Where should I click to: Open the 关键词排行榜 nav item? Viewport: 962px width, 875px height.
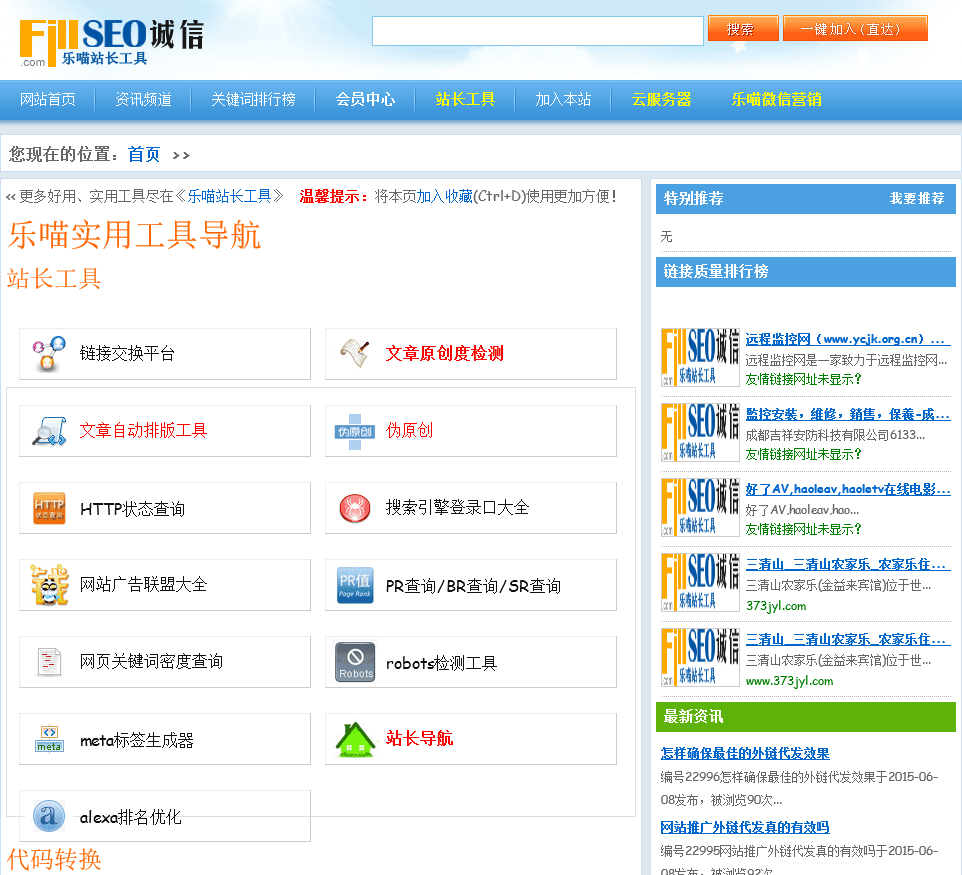click(253, 99)
